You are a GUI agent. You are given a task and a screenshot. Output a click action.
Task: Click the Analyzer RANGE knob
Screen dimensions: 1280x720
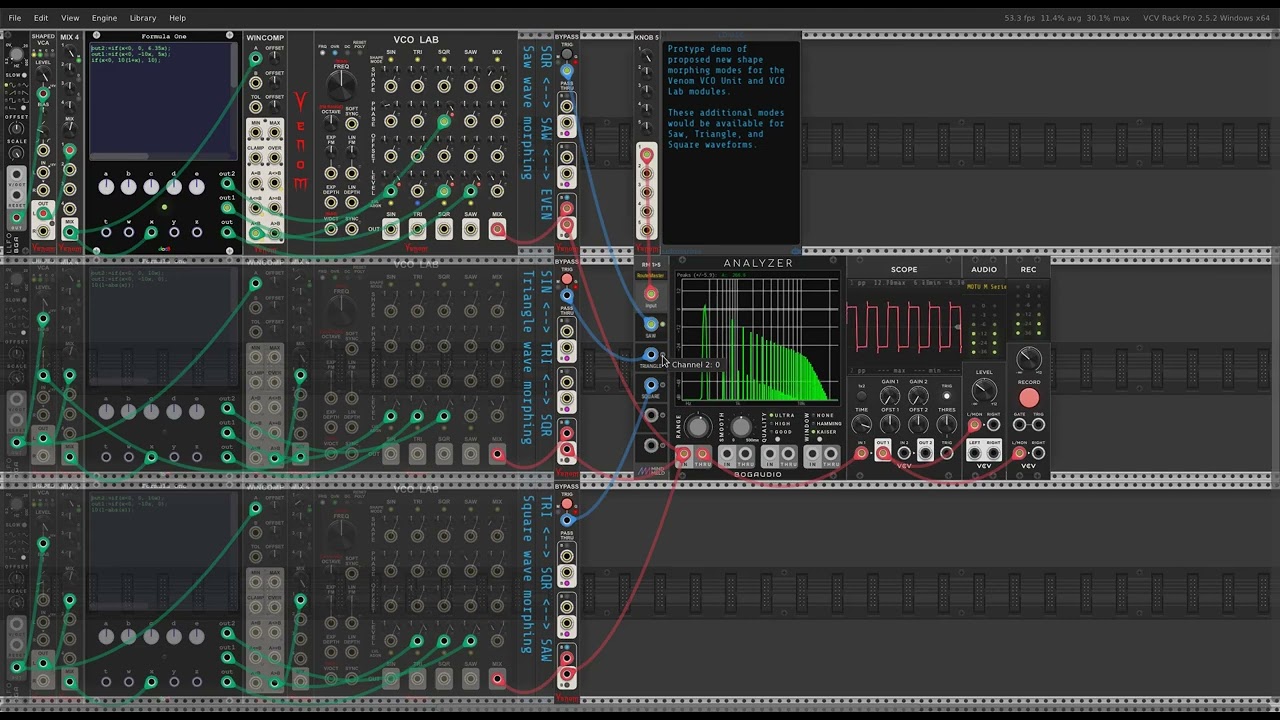pyautogui.click(x=698, y=426)
